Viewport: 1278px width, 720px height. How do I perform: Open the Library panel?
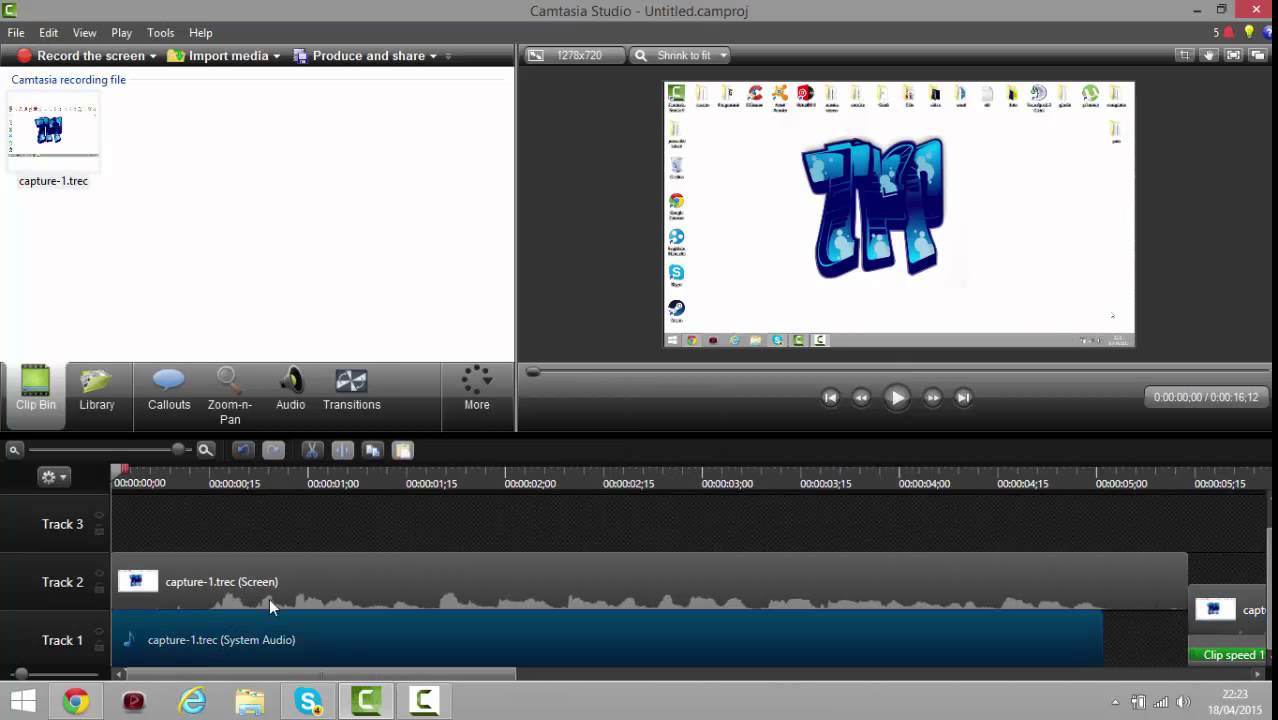97,389
